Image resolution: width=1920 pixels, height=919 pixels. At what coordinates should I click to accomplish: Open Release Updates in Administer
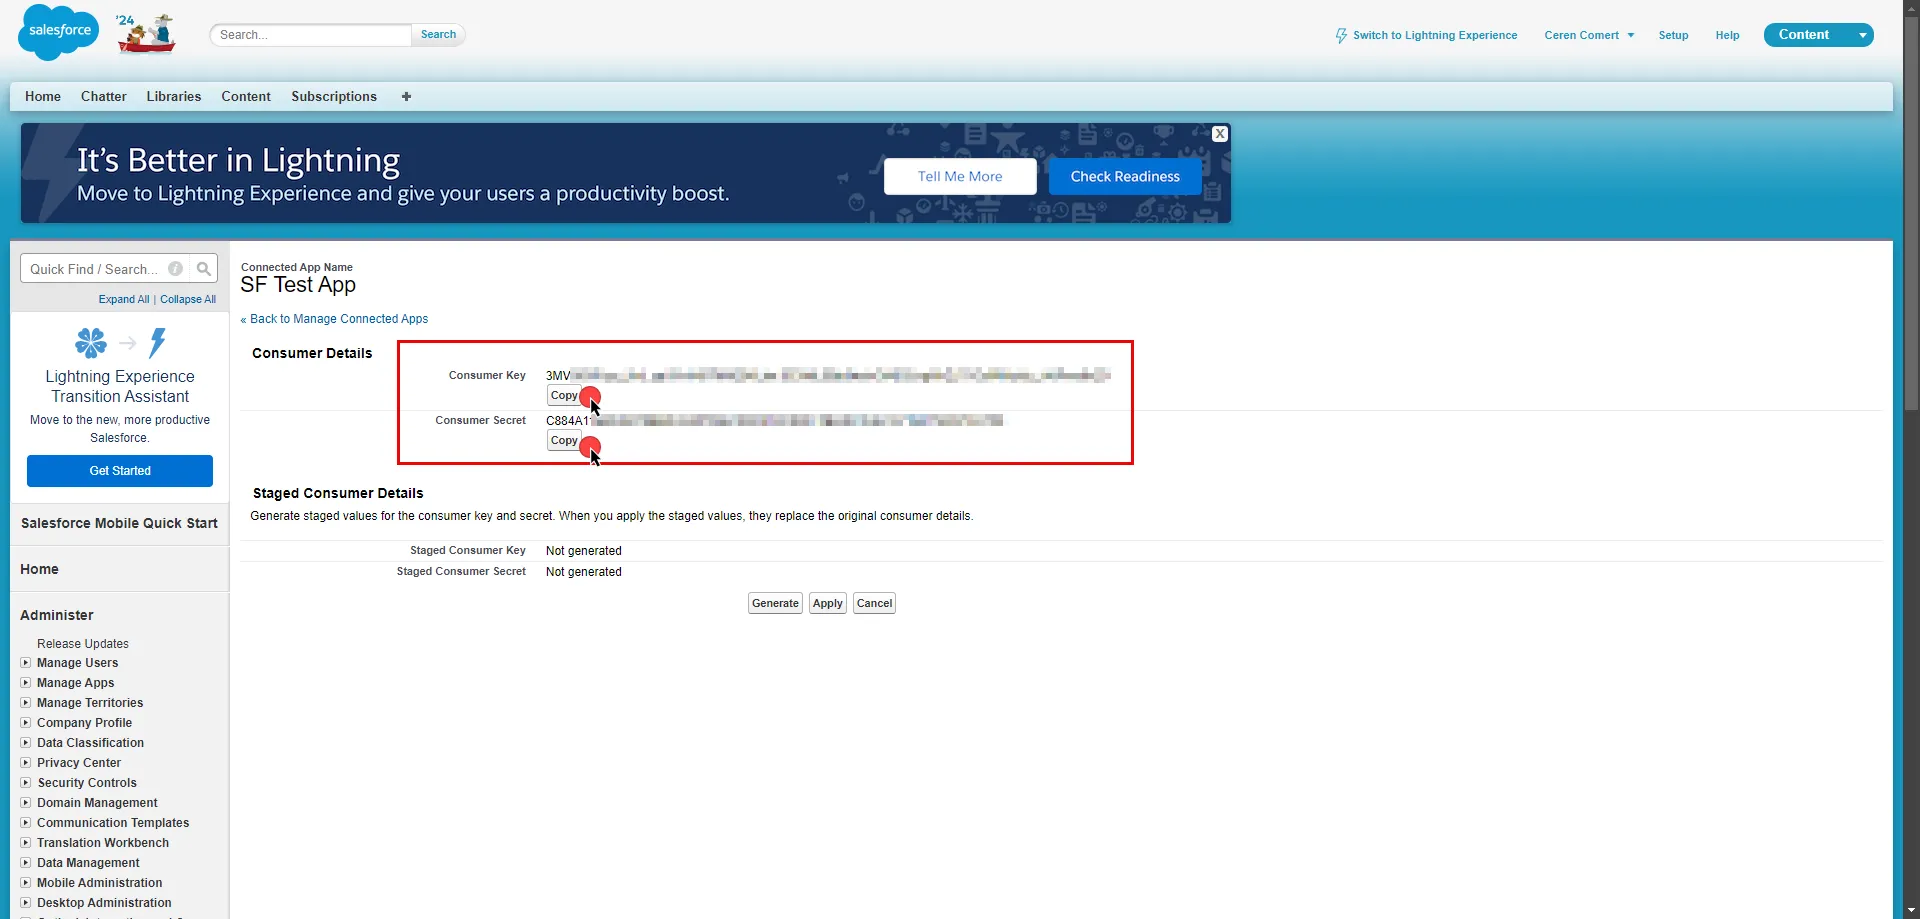pos(83,644)
